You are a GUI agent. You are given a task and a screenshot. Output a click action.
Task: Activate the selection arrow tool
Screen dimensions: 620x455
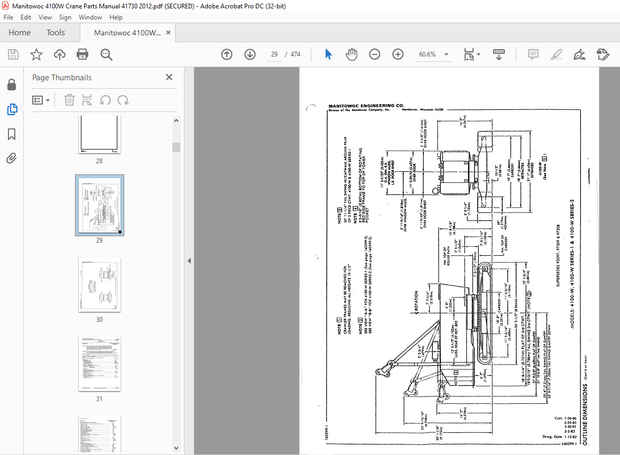(329, 54)
